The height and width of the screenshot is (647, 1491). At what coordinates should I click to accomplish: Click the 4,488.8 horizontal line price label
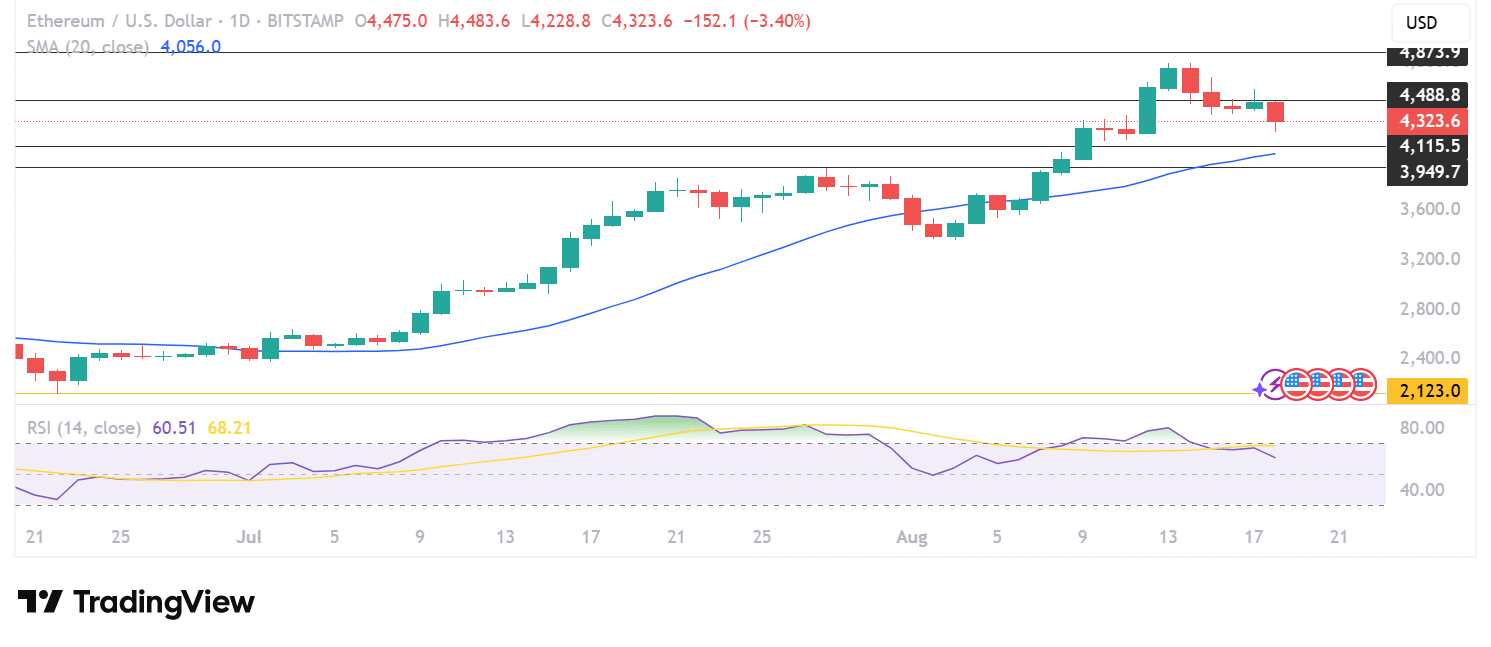click(x=1429, y=95)
